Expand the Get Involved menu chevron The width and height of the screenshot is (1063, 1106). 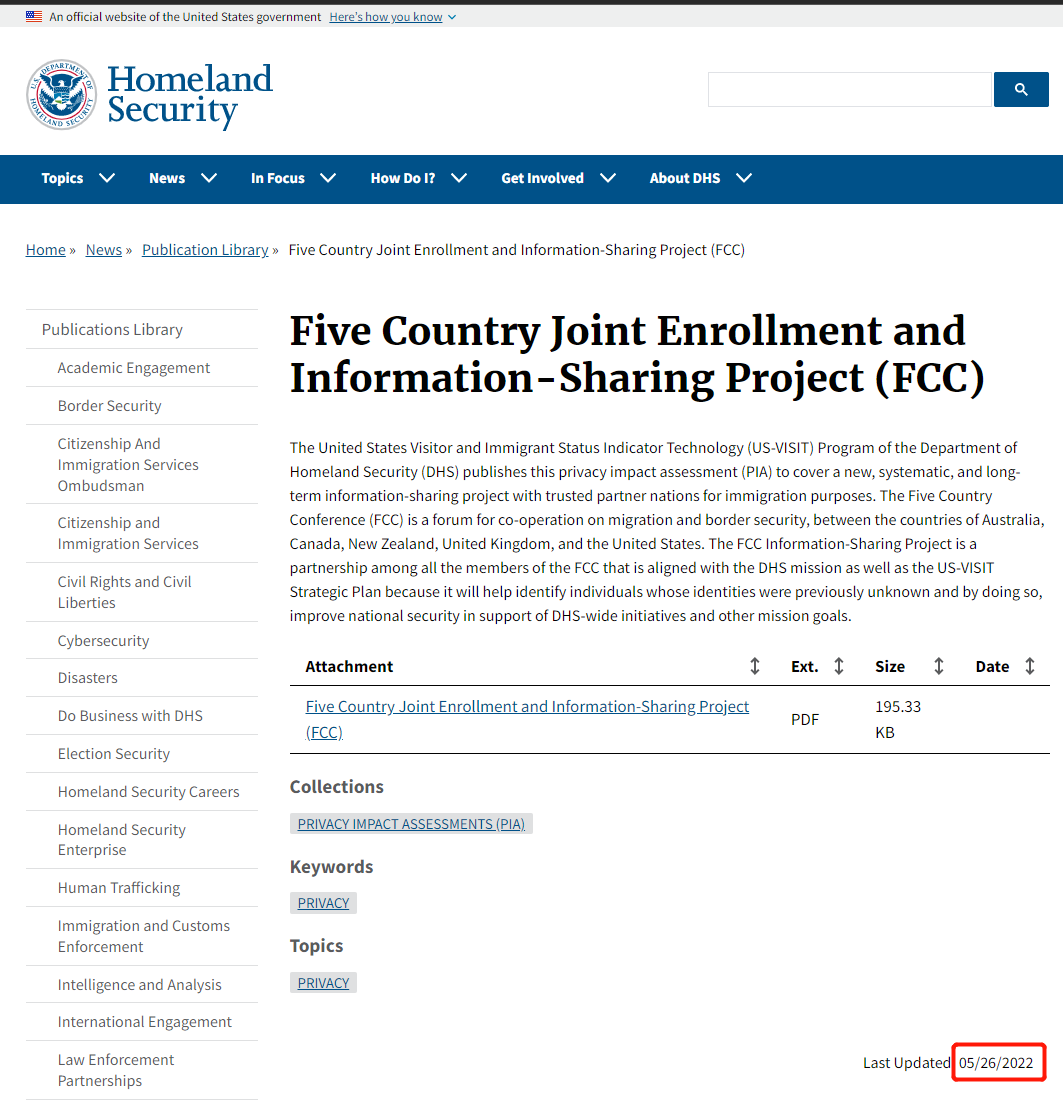pyautogui.click(x=608, y=178)
